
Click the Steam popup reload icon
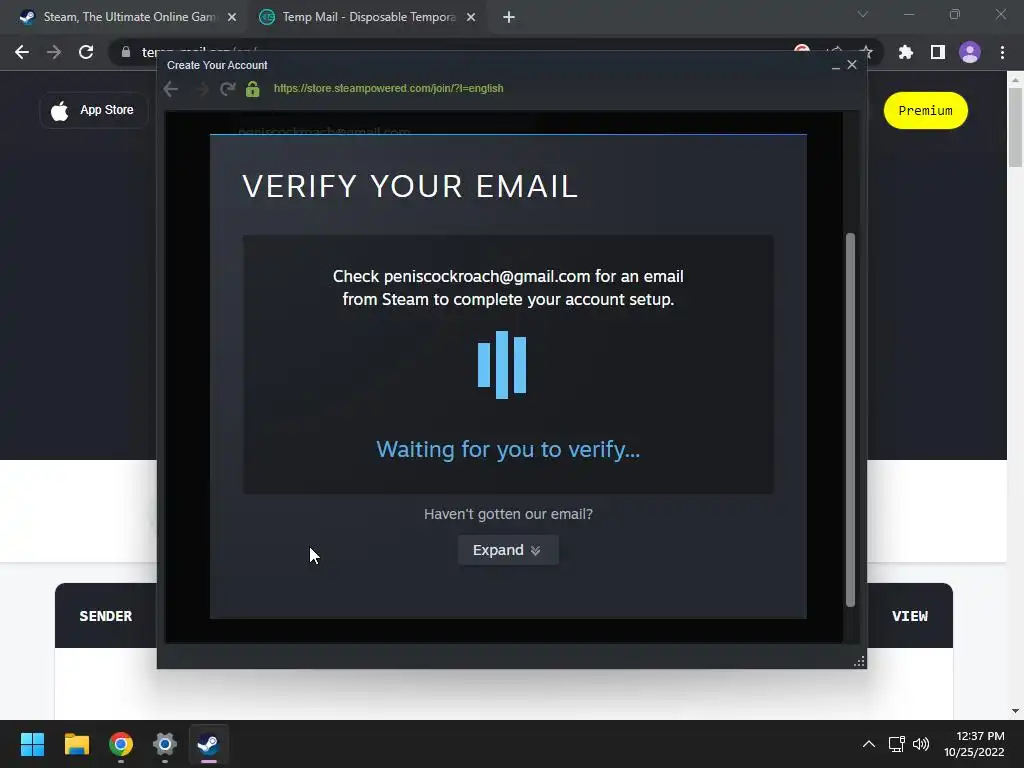click(227, 89)
